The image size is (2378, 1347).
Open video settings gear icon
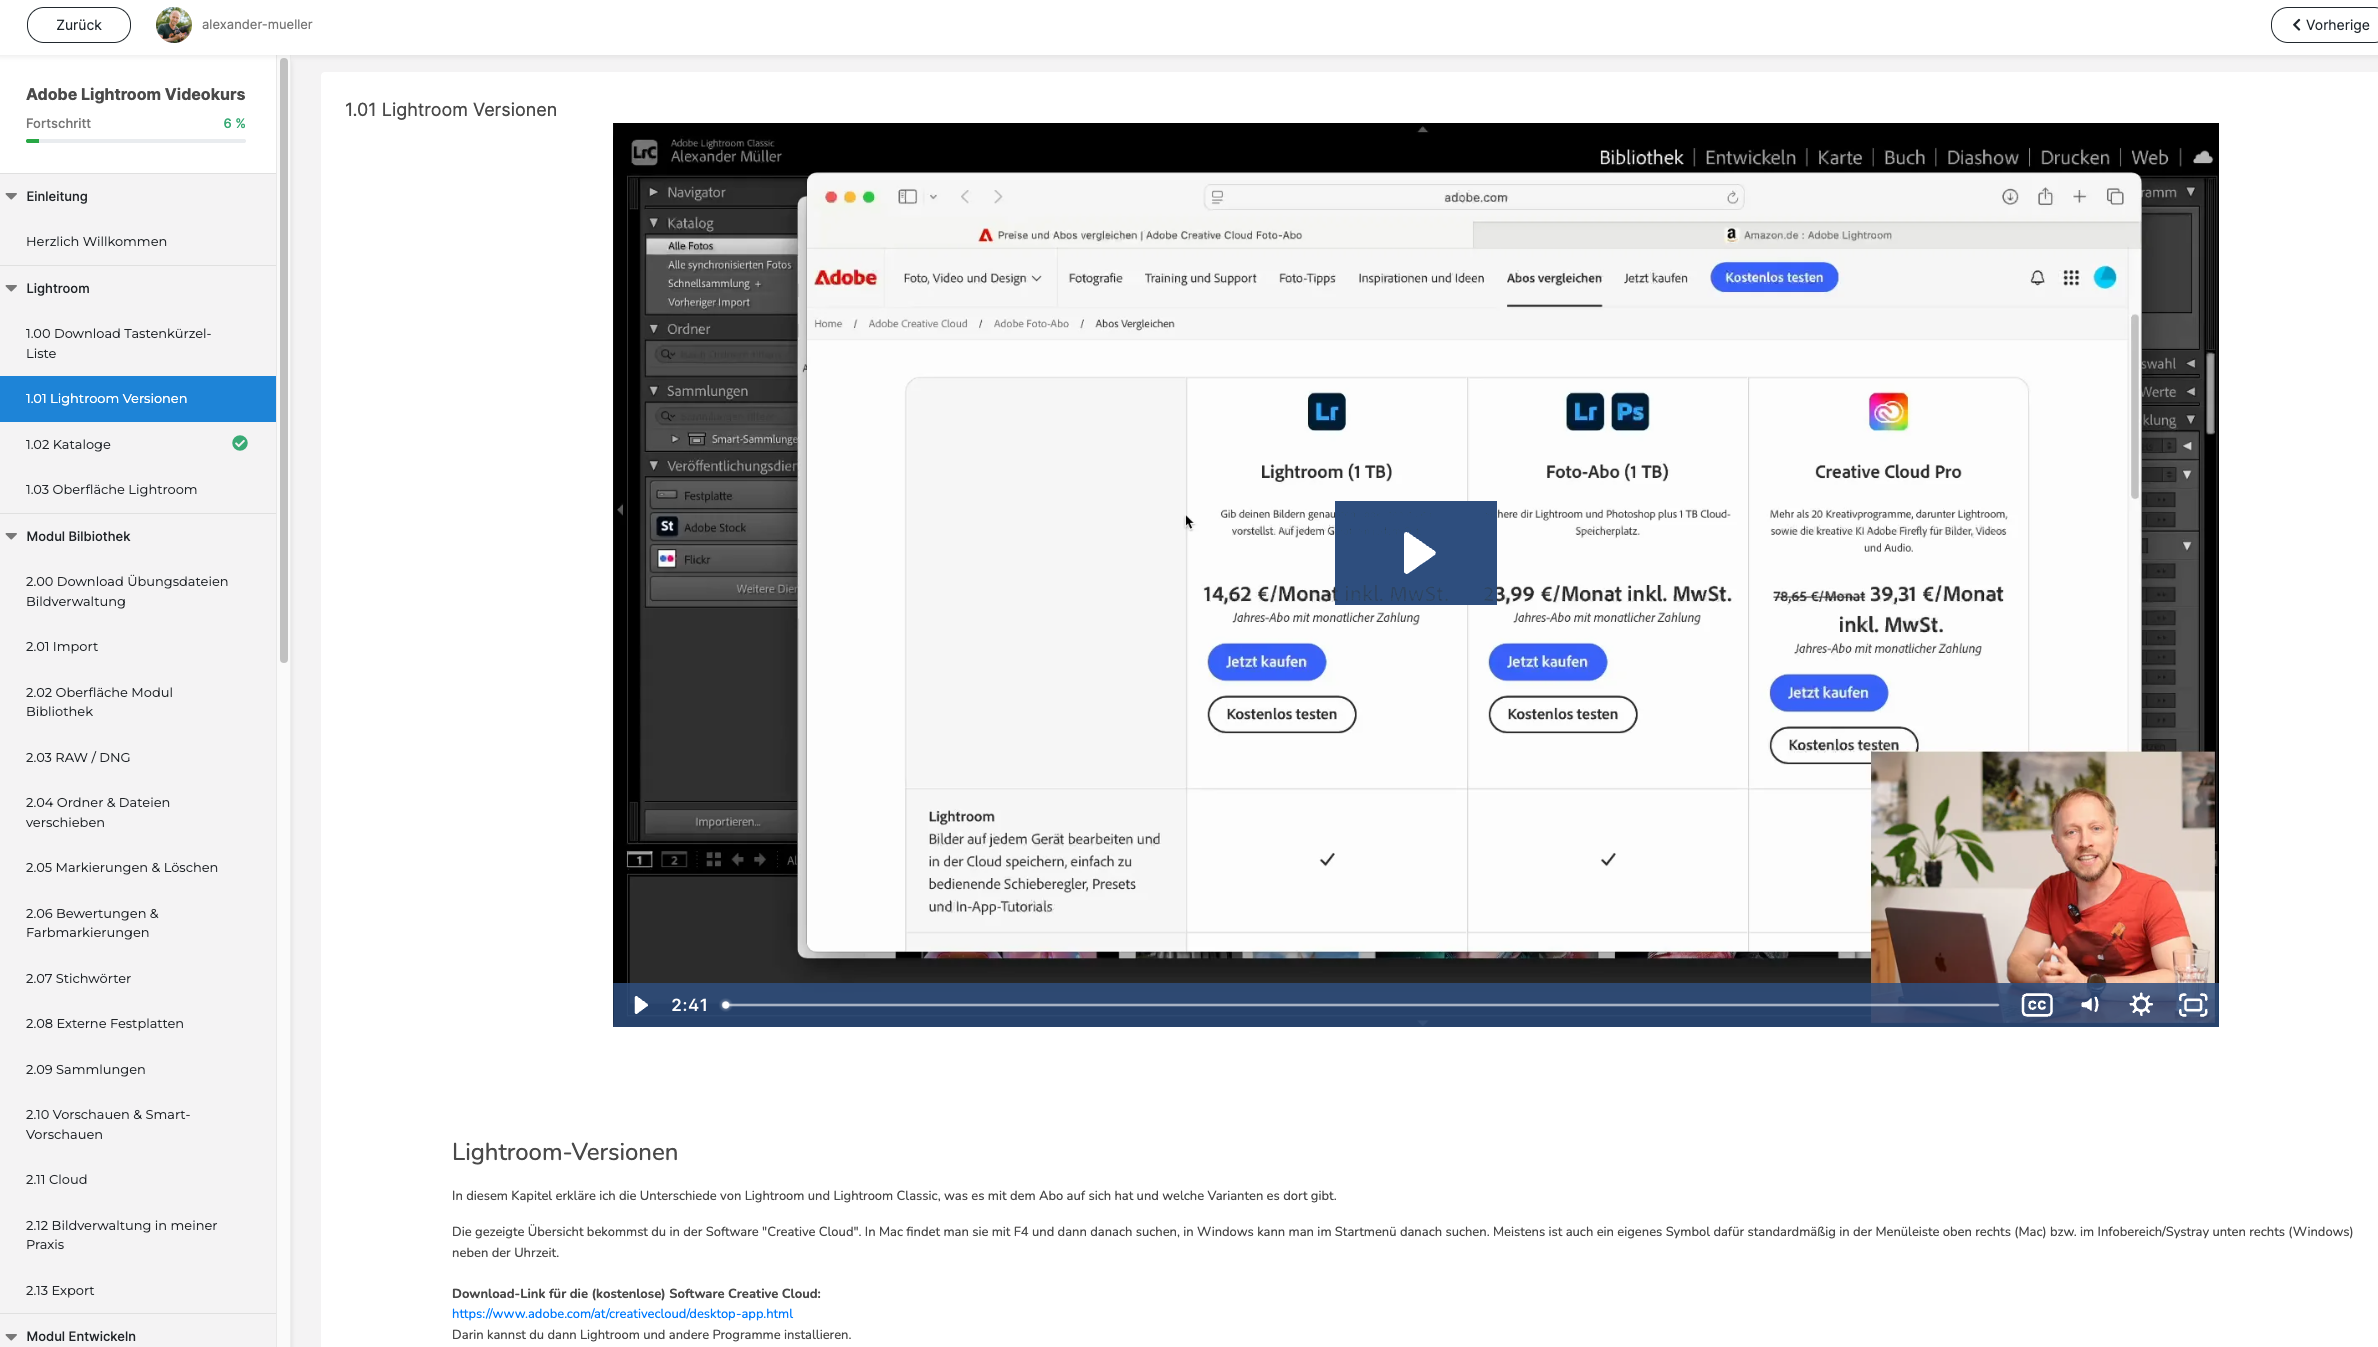point(2141,1005)
